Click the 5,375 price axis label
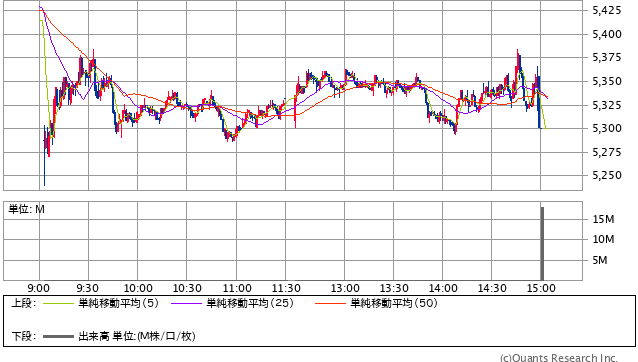Image resolution: width=638 pixels, height=362 pixels. click(607, 58)
